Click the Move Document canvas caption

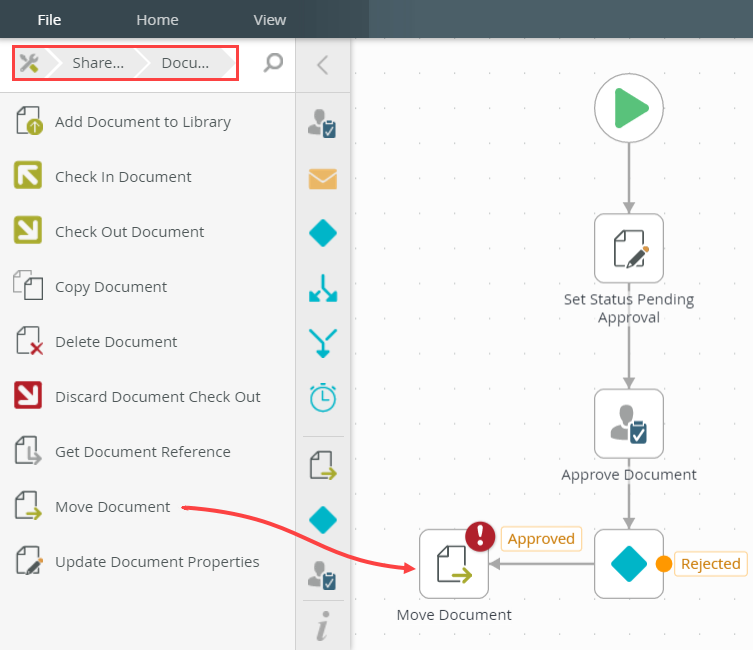tap(454, 615)
